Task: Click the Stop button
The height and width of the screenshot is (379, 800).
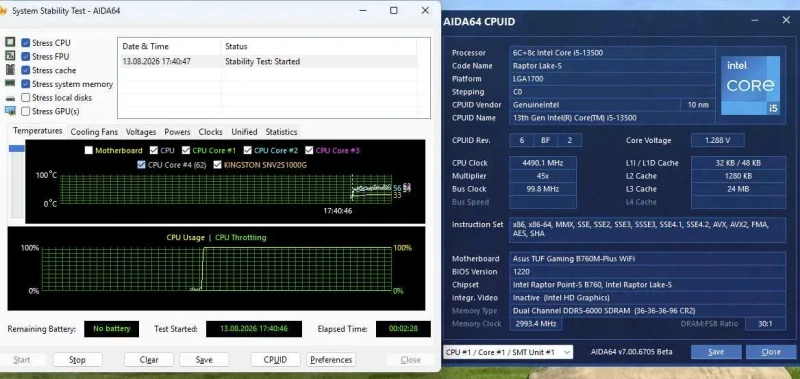Action: (x=77, y=360)
